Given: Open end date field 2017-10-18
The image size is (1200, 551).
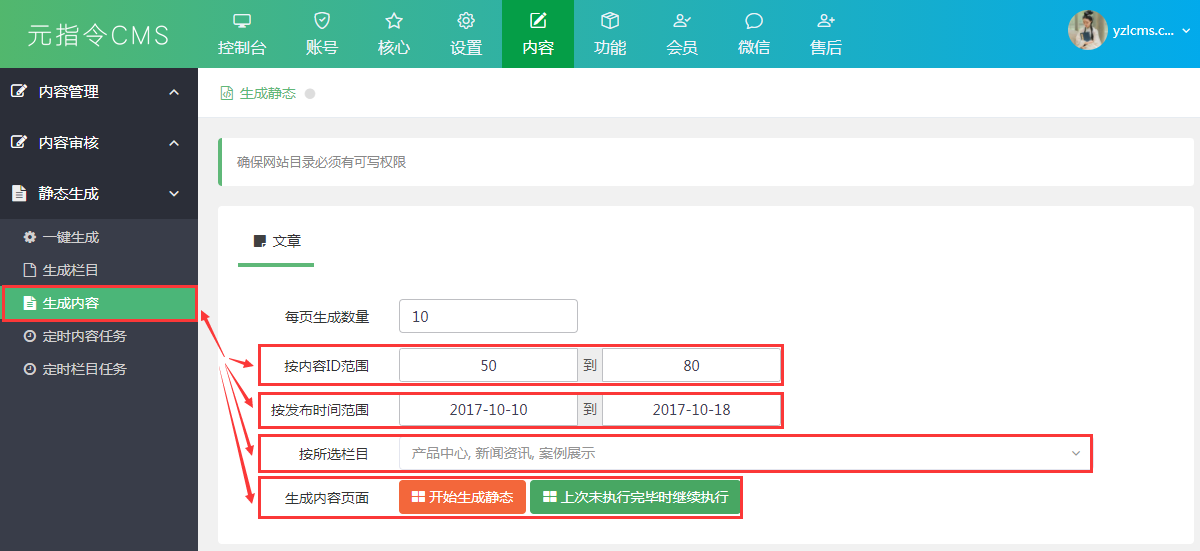Looking at the screenshot, I should [x=691, y=409].
